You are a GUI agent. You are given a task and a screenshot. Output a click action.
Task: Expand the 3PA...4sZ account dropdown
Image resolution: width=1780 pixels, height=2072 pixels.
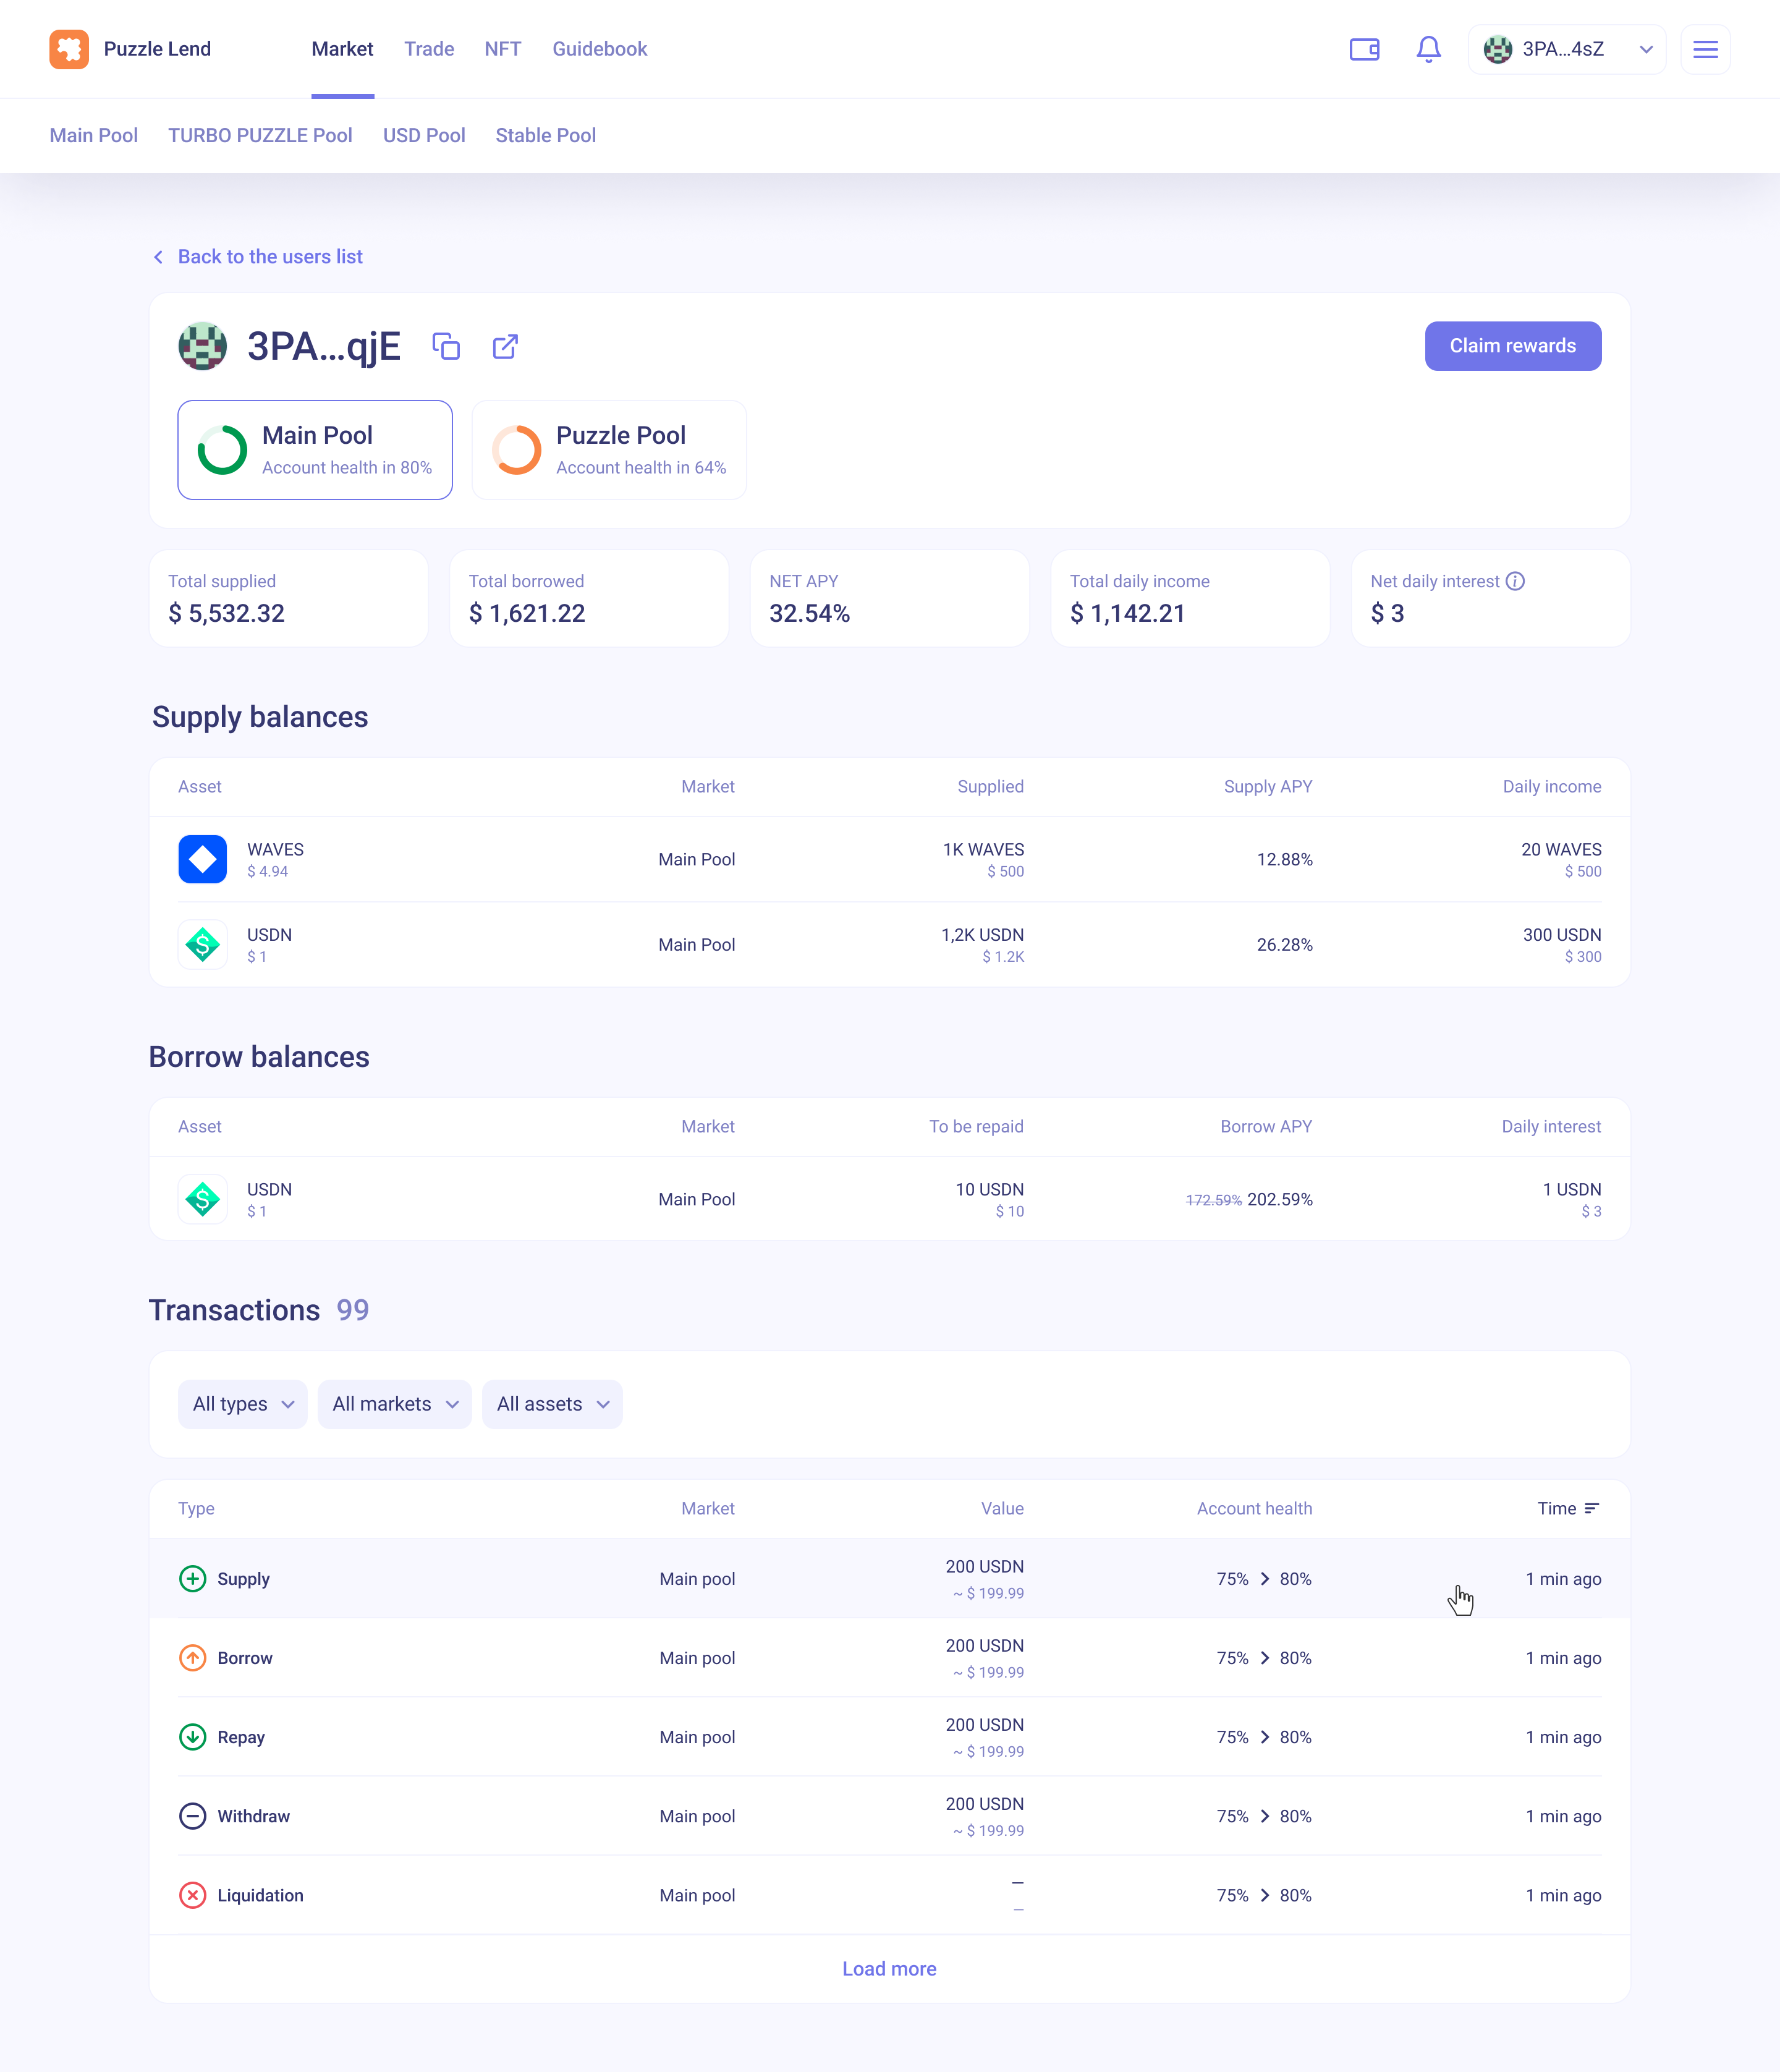pos(1567,49)
